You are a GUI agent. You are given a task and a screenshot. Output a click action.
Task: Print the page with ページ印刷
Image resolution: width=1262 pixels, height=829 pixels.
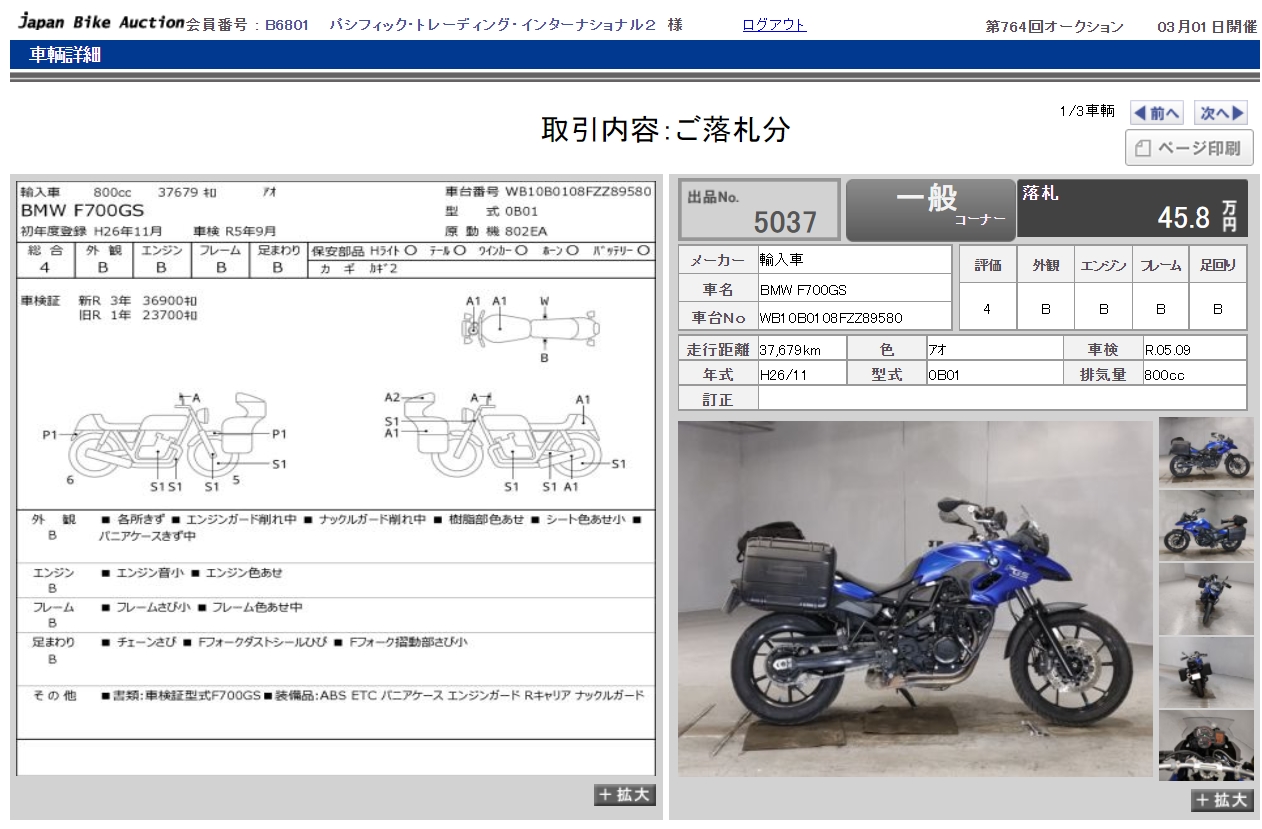pos(1189,148)
